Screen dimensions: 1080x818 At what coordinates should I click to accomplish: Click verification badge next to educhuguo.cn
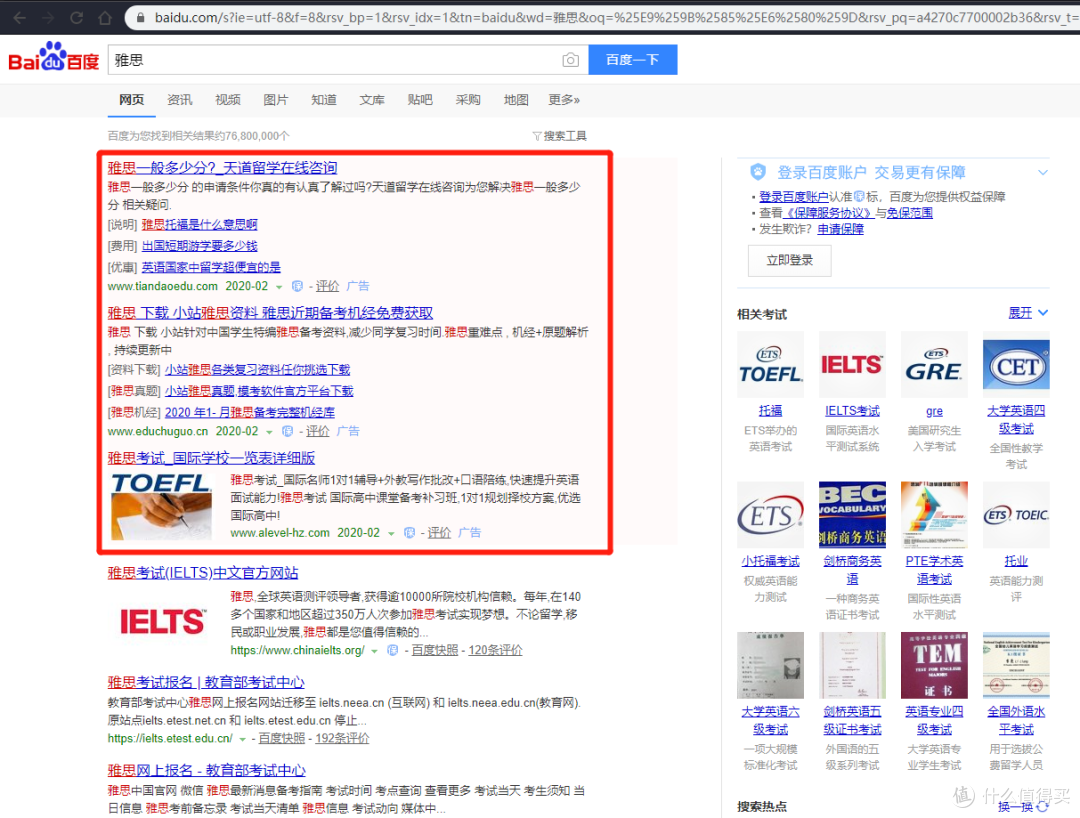(x=288, y=432)
